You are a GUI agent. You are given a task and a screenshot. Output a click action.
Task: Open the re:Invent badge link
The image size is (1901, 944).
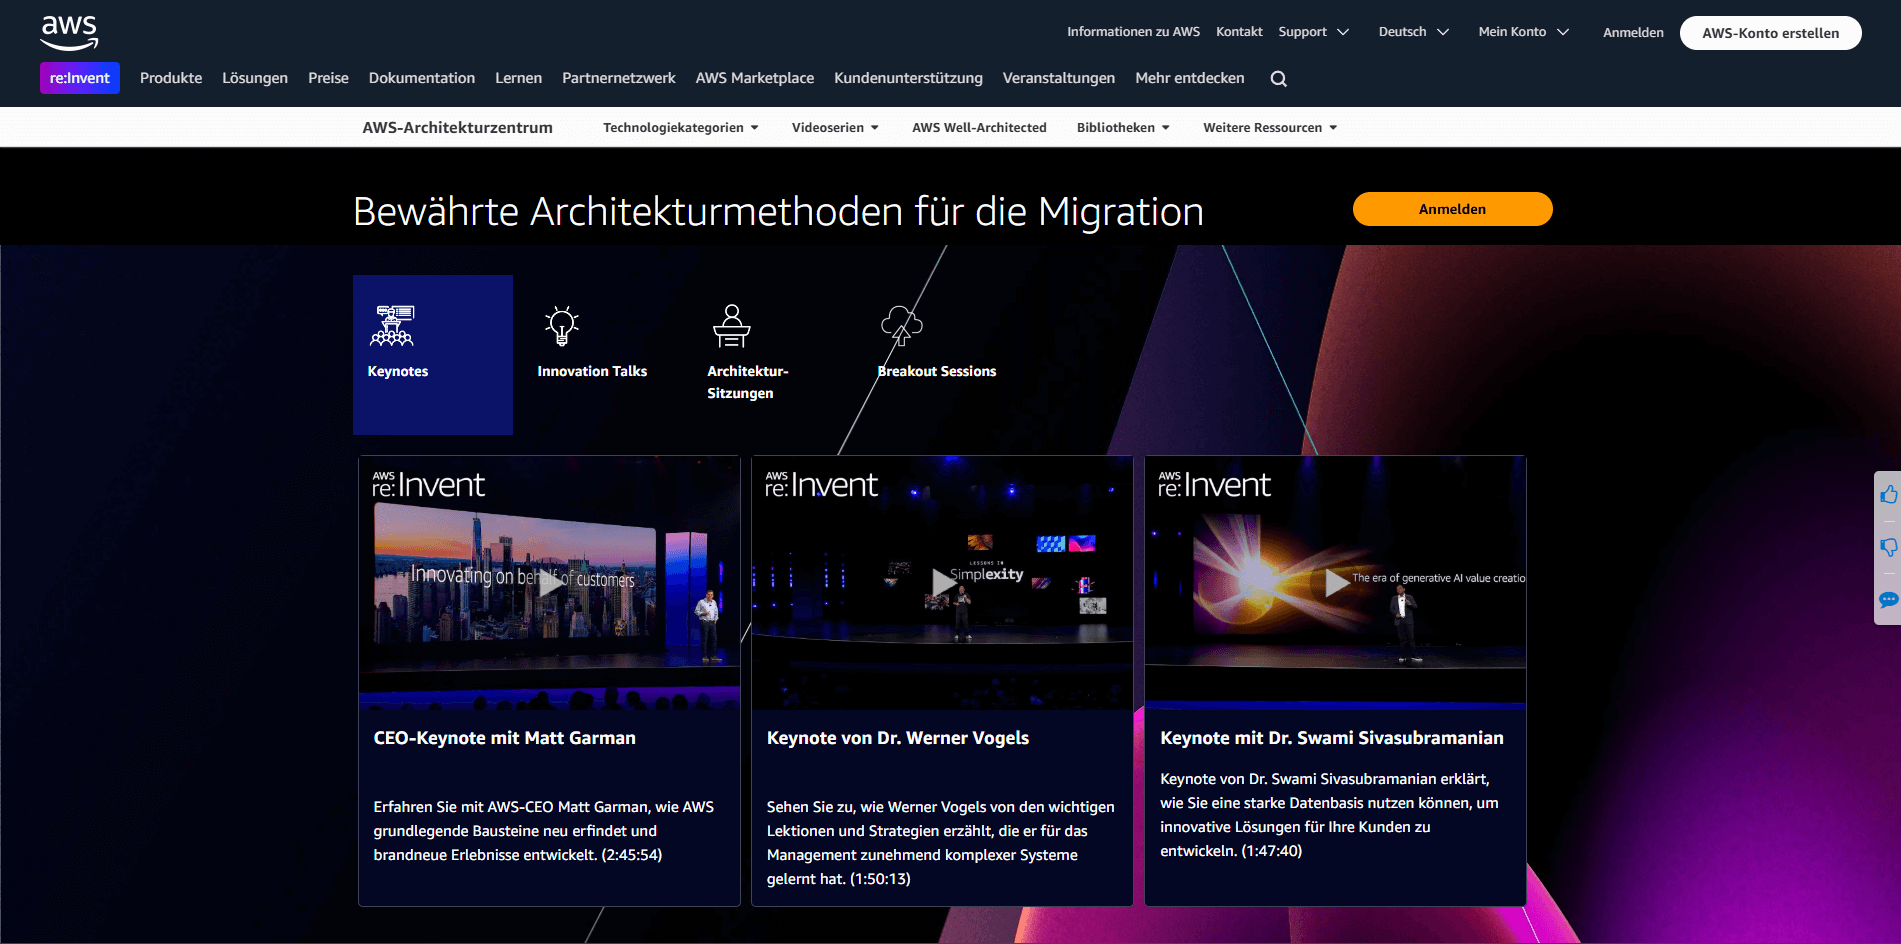tap(80, 78)
